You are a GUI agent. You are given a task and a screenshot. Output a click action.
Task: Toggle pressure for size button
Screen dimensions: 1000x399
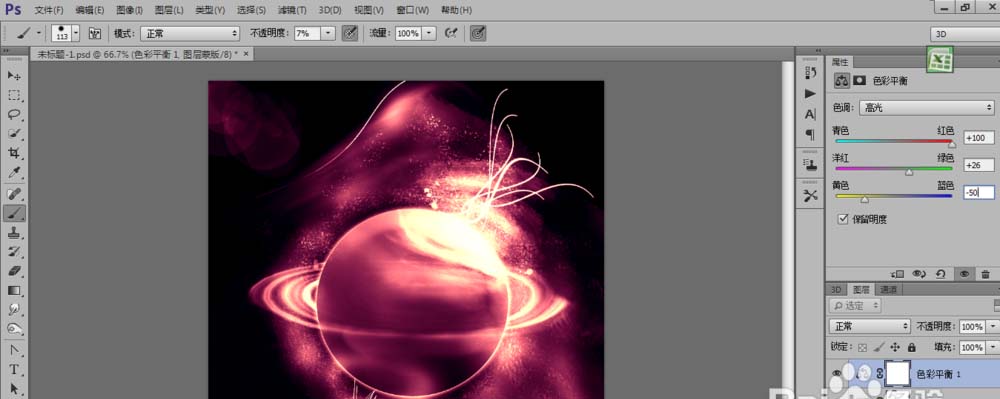[478, 33]
